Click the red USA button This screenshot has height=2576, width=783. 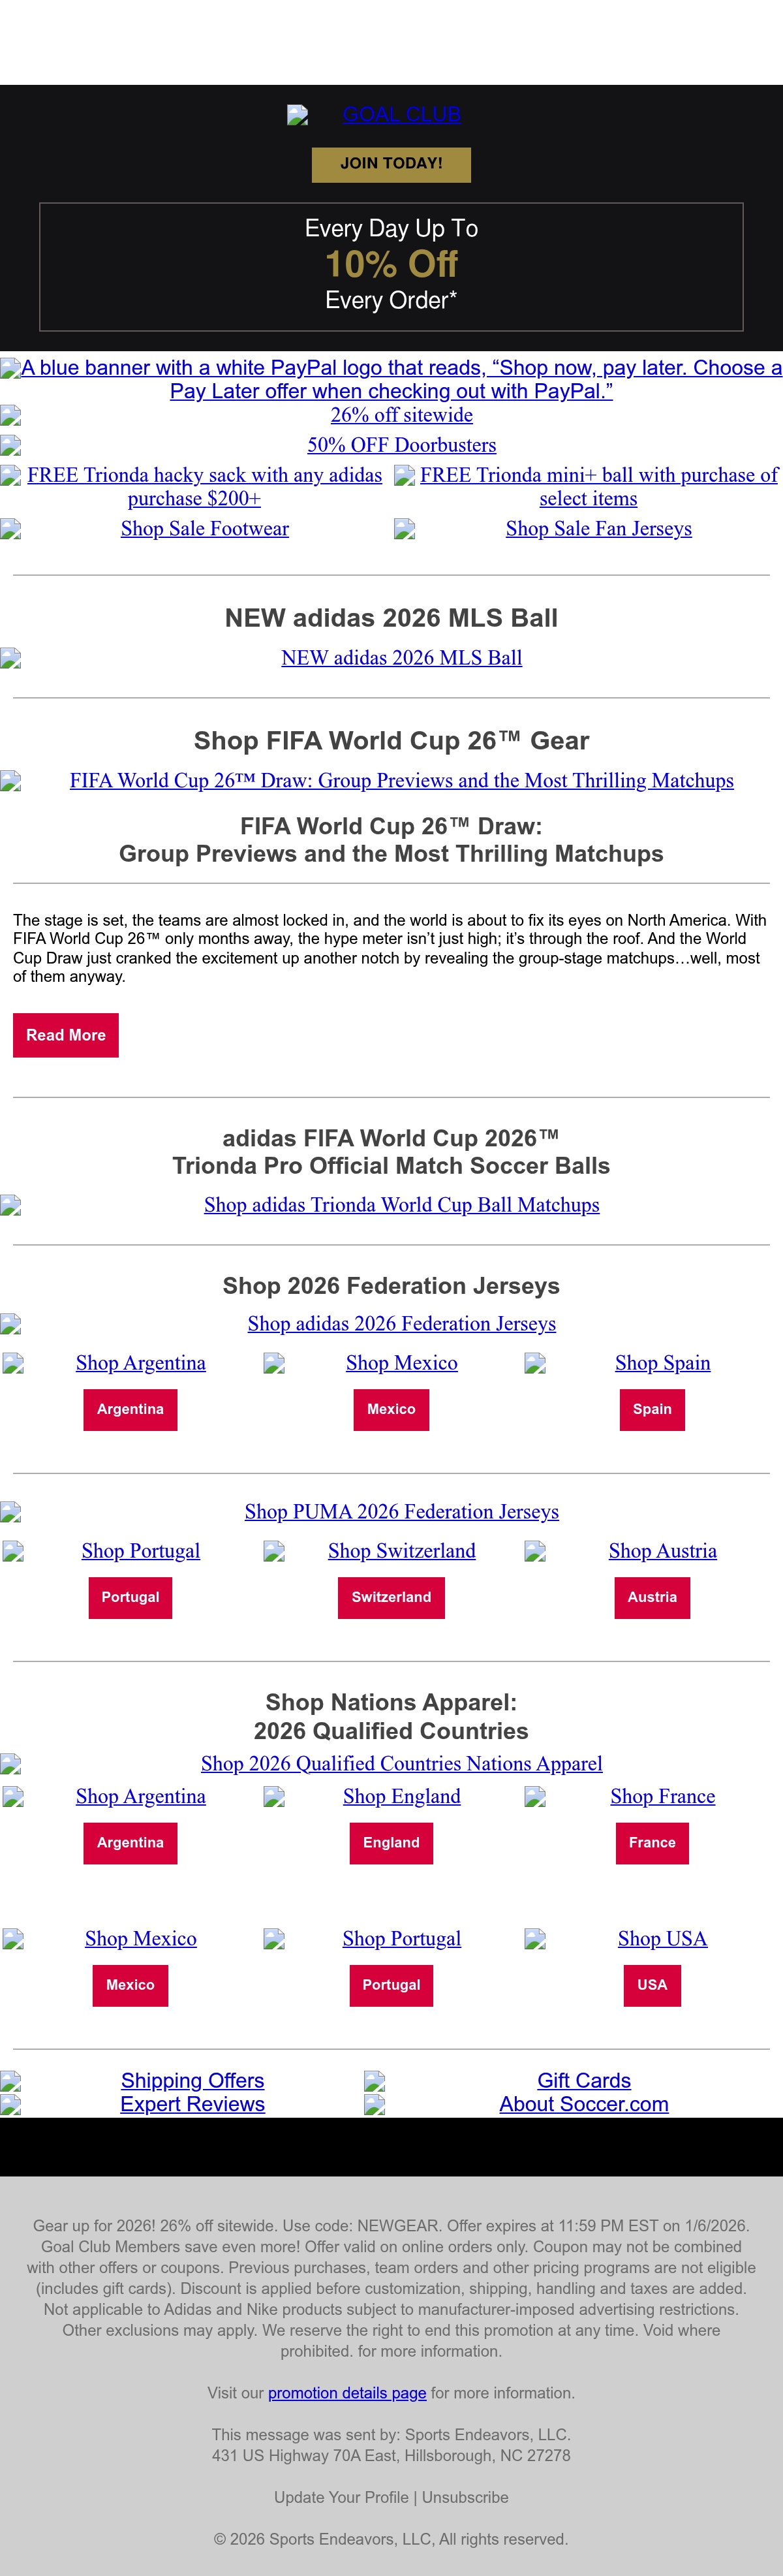(652, 1984)
